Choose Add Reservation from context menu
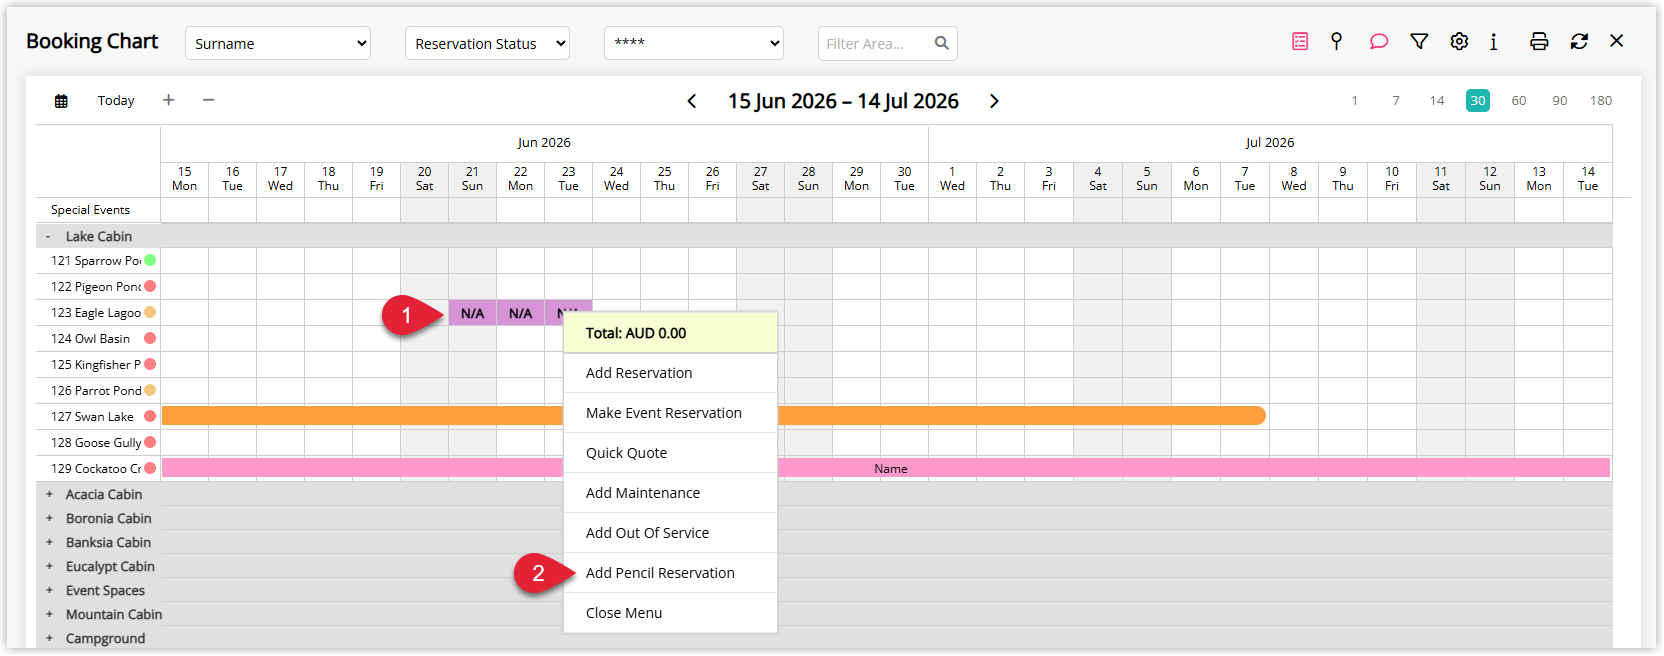The image size is (1664, 656). (x=670, y=373)
